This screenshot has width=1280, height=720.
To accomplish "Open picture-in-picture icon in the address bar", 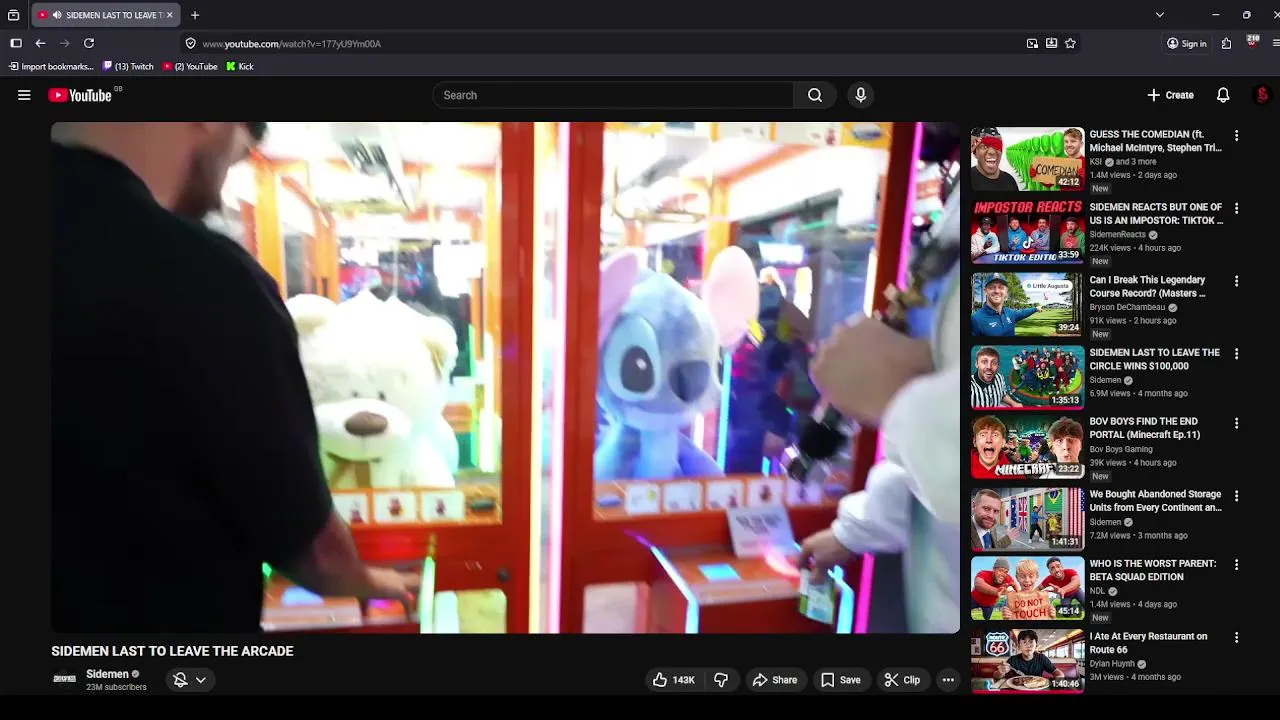I will click(x=1032, y=43).
